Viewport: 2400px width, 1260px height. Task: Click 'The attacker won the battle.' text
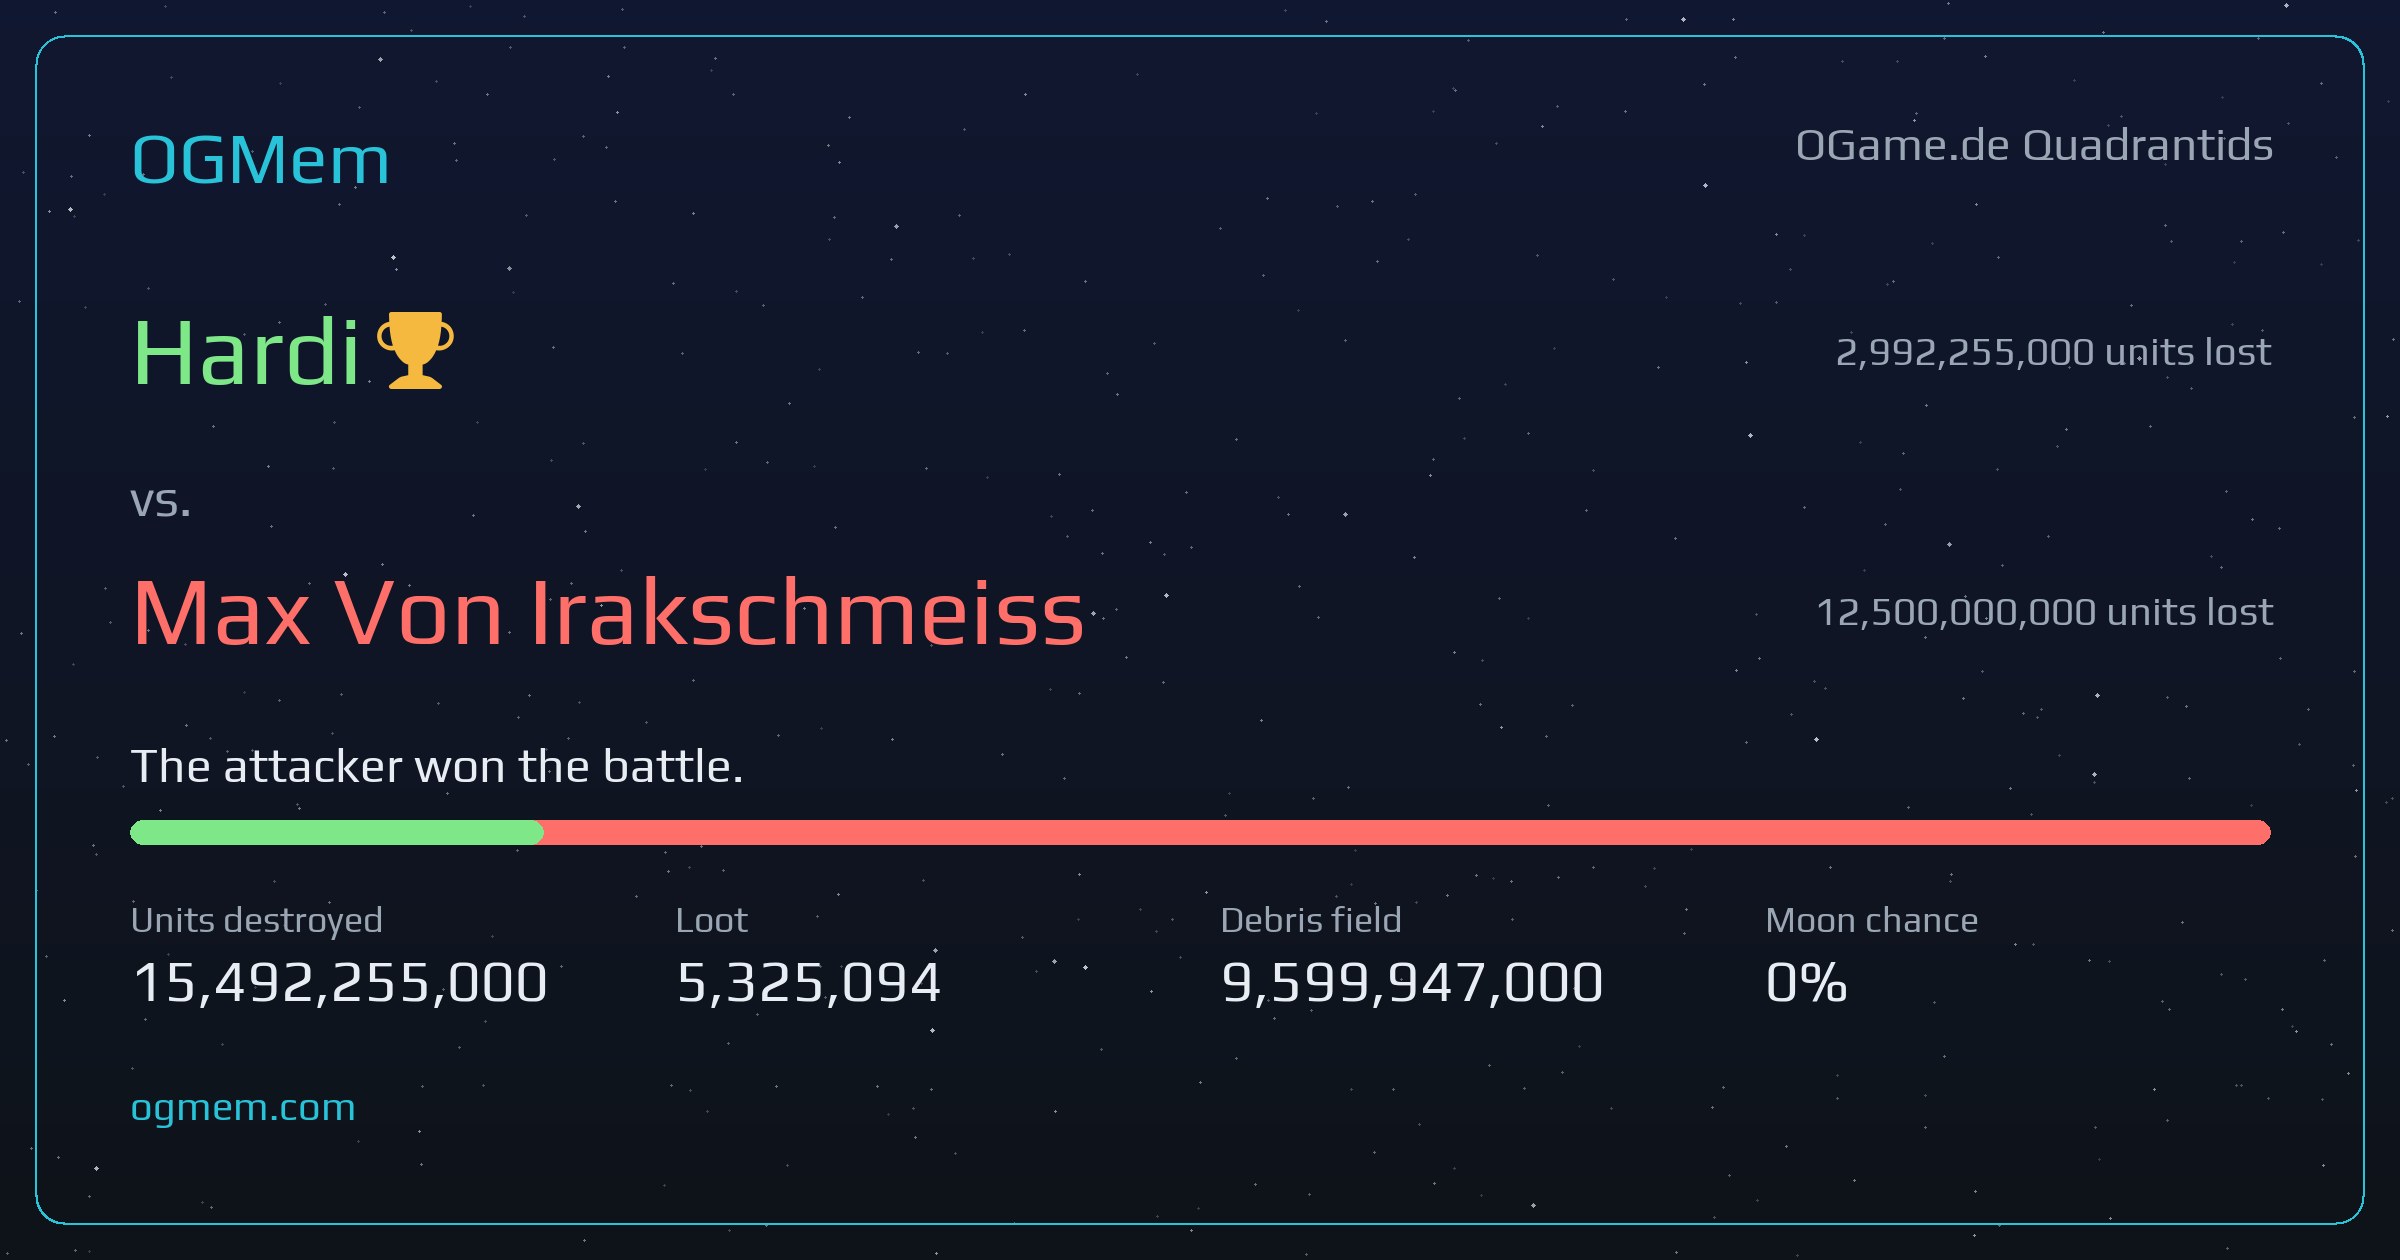(437, 767)
